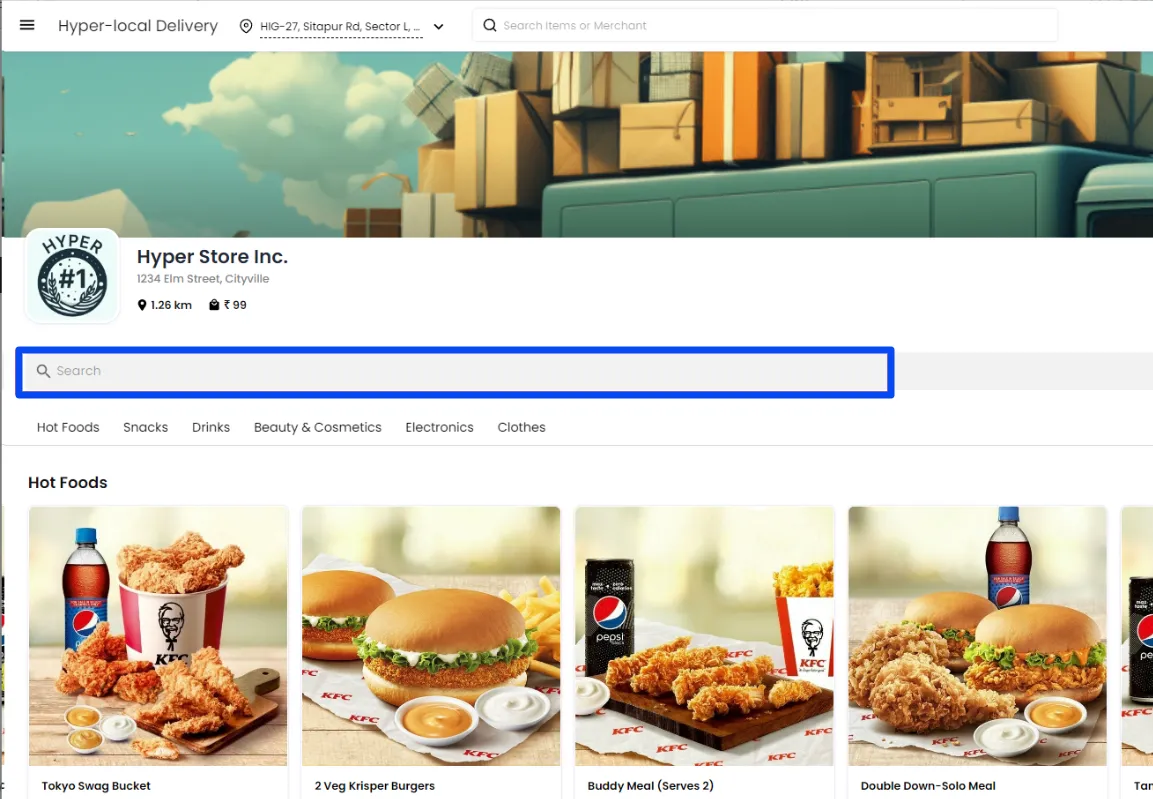
Task: Focus the Search Items or Merchant field
Action: tap(765, 26)
